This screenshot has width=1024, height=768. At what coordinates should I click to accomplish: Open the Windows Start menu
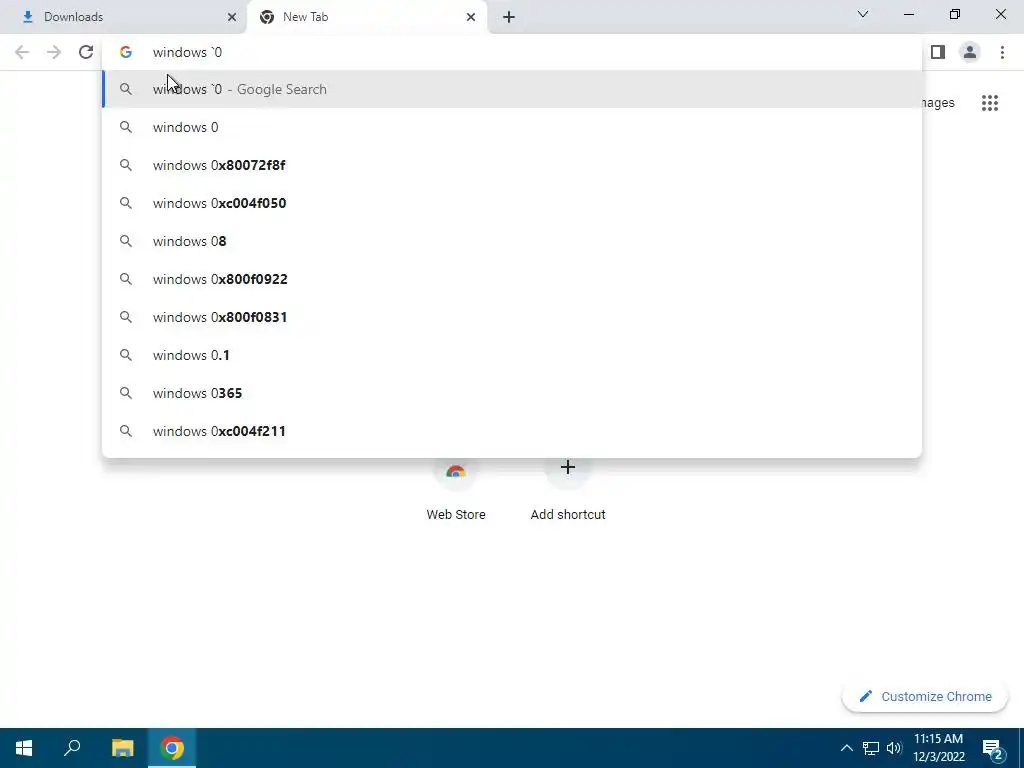pyautogui.click(x=24, y=748)
